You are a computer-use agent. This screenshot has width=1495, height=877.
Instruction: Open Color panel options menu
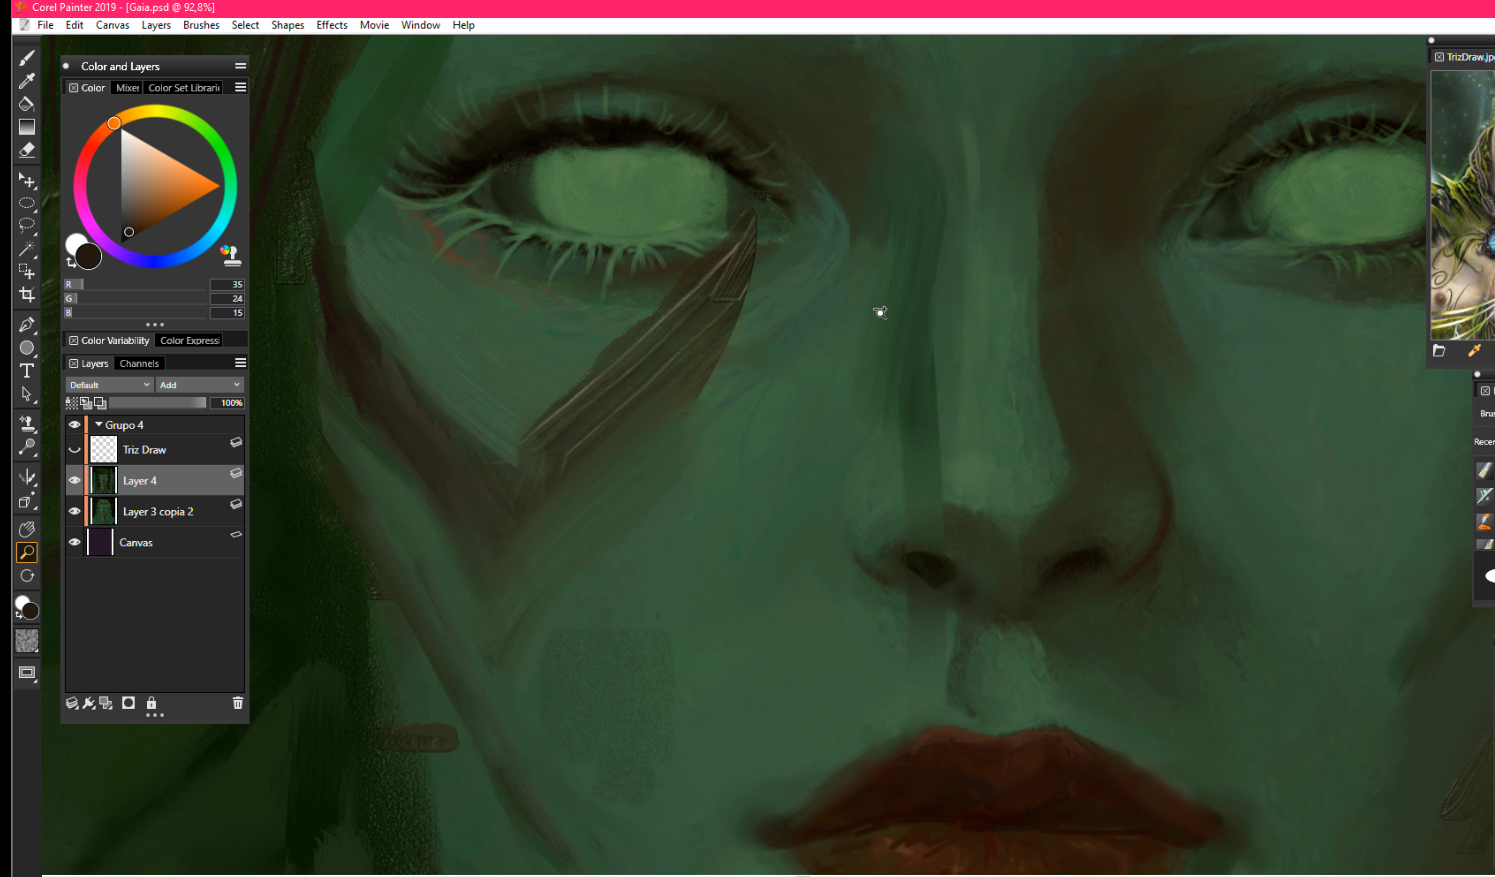coord(240,88)
